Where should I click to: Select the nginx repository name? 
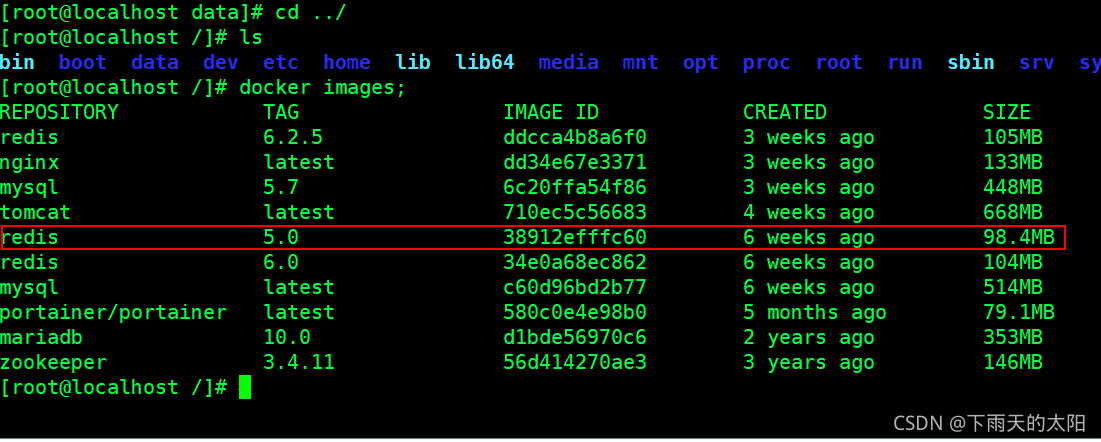29,163
